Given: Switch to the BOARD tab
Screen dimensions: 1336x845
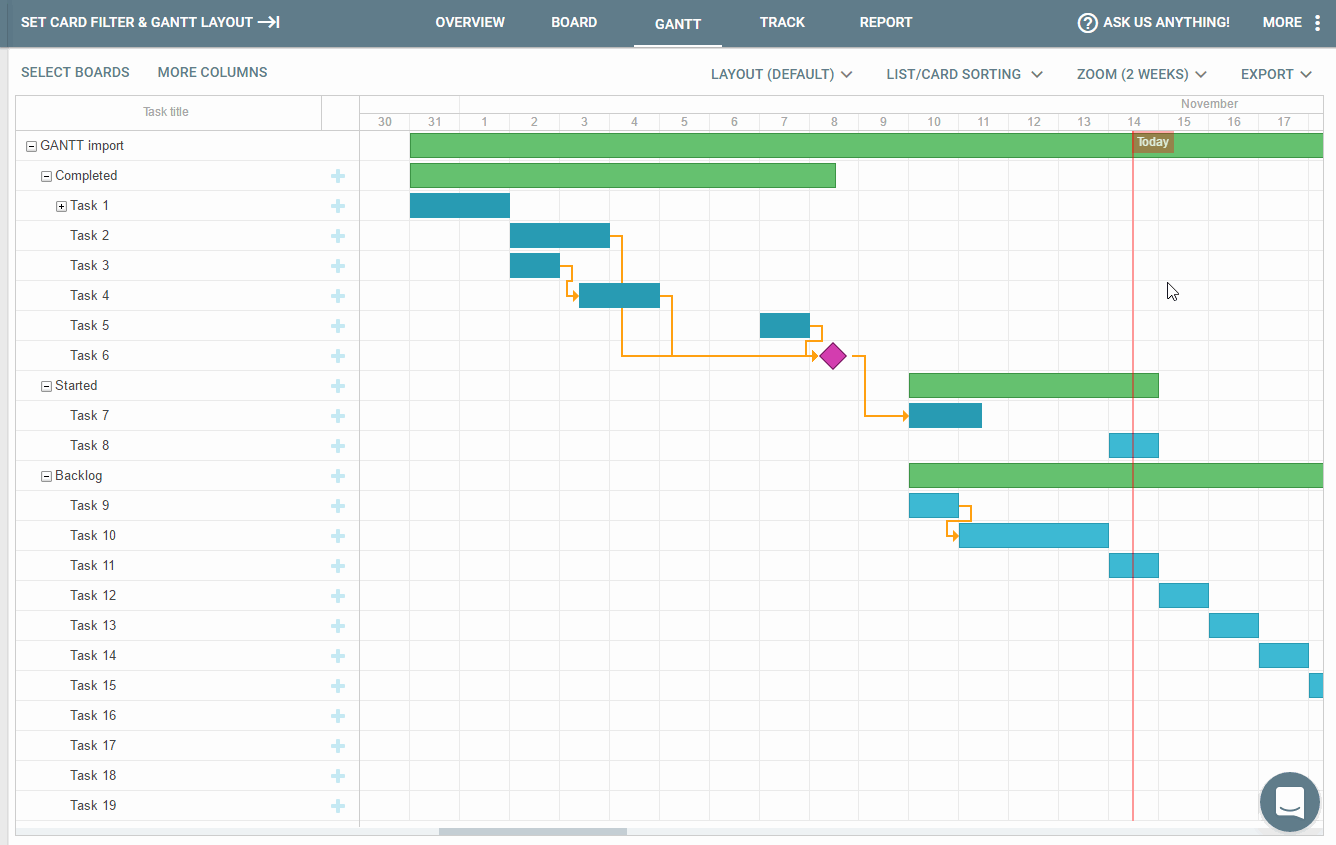Looking at the screenshot, I should pyautogui.click(x=574, y=22).
